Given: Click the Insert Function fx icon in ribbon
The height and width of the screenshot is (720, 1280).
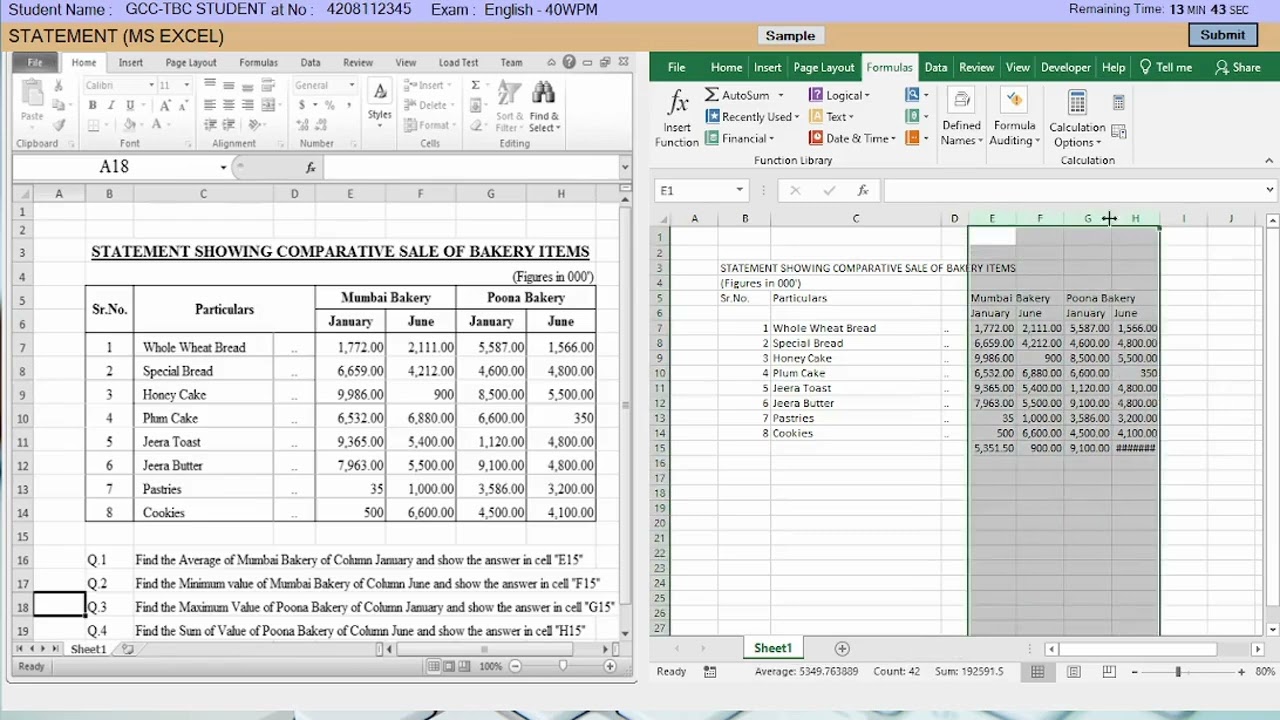Looking at the screenshot, I should 677,102.
